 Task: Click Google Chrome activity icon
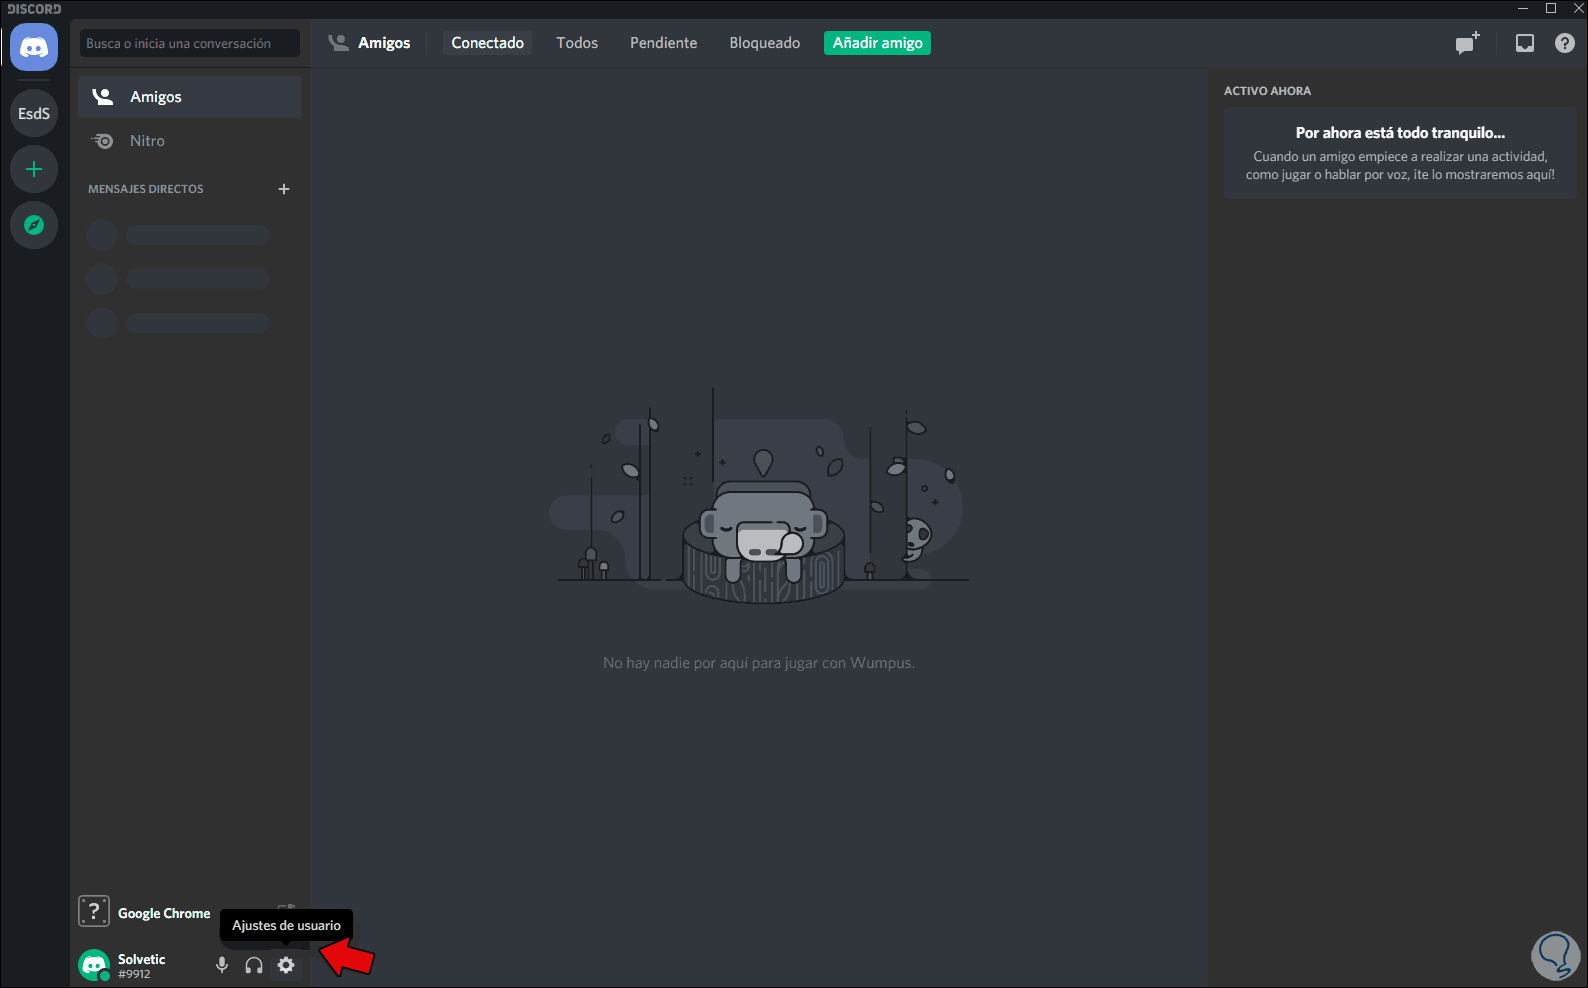pyautogui.click(x=94, y=911)
